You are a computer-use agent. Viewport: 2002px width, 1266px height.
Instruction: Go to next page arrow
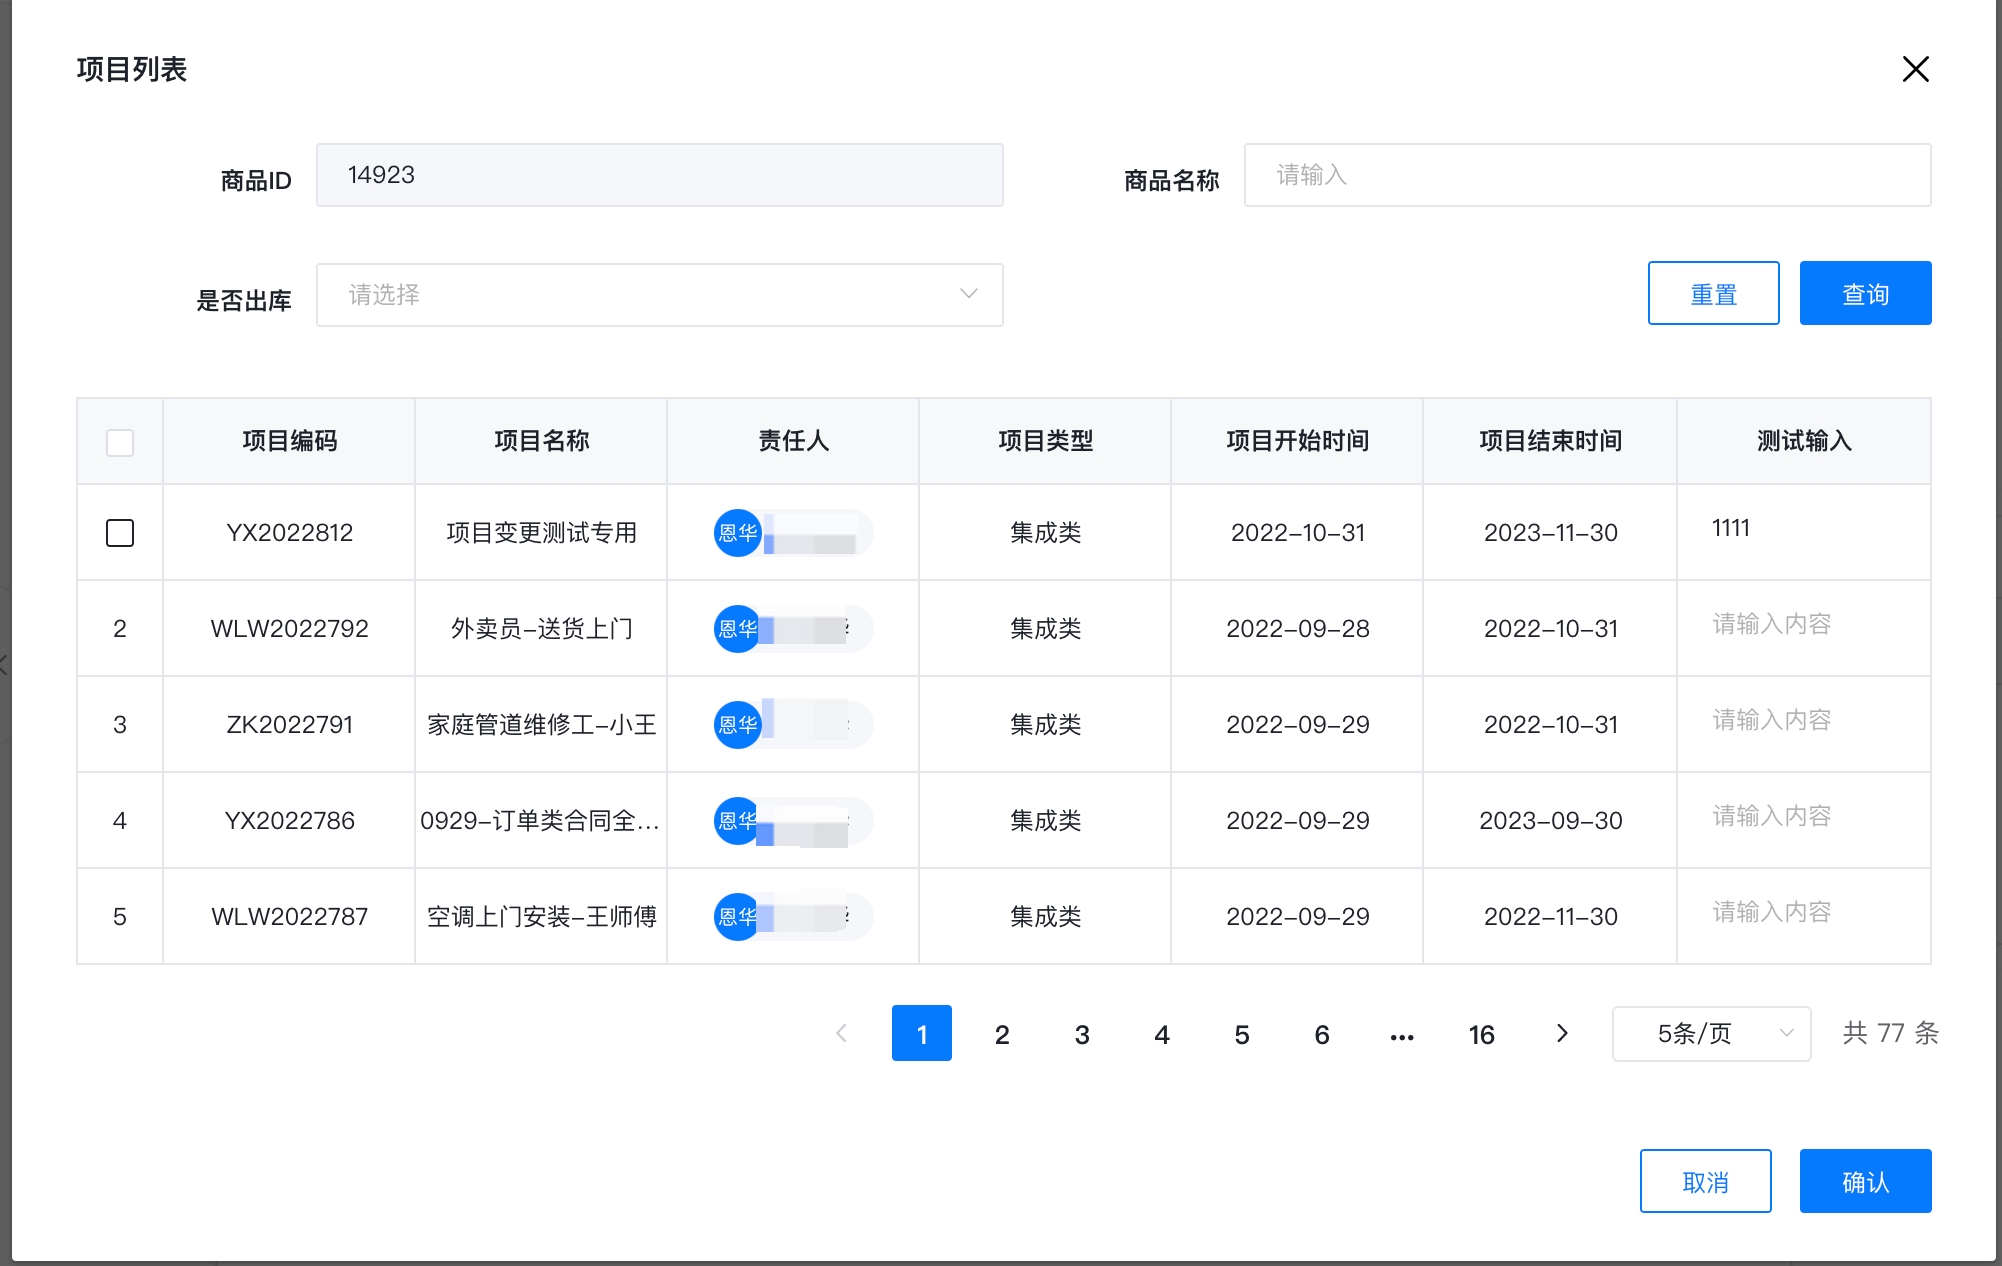tap(1562, 1033)
